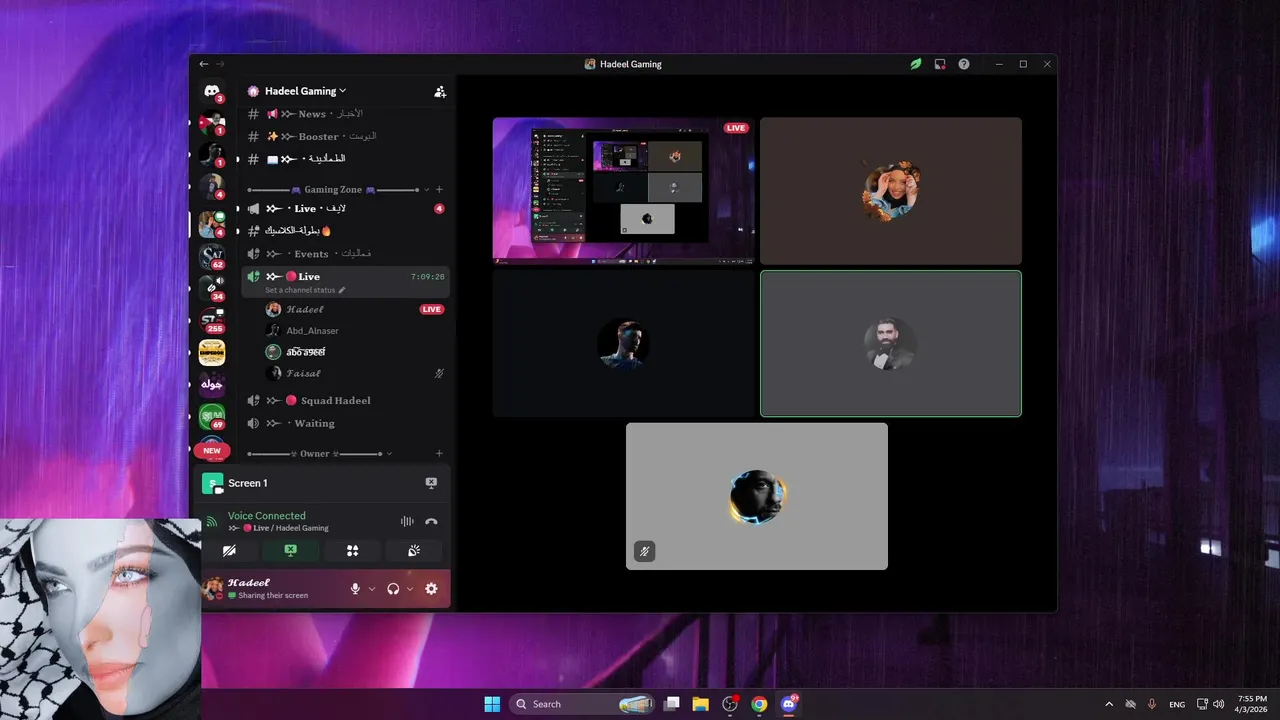Open User Settings gear
This screenshot has height=720, width=1280.
click(x=431, y=589)
